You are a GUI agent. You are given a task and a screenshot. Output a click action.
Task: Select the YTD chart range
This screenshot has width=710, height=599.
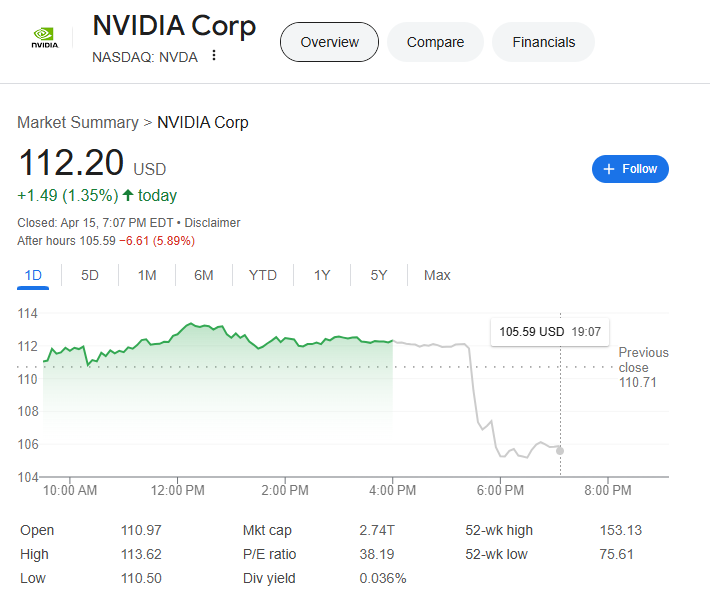263,275
